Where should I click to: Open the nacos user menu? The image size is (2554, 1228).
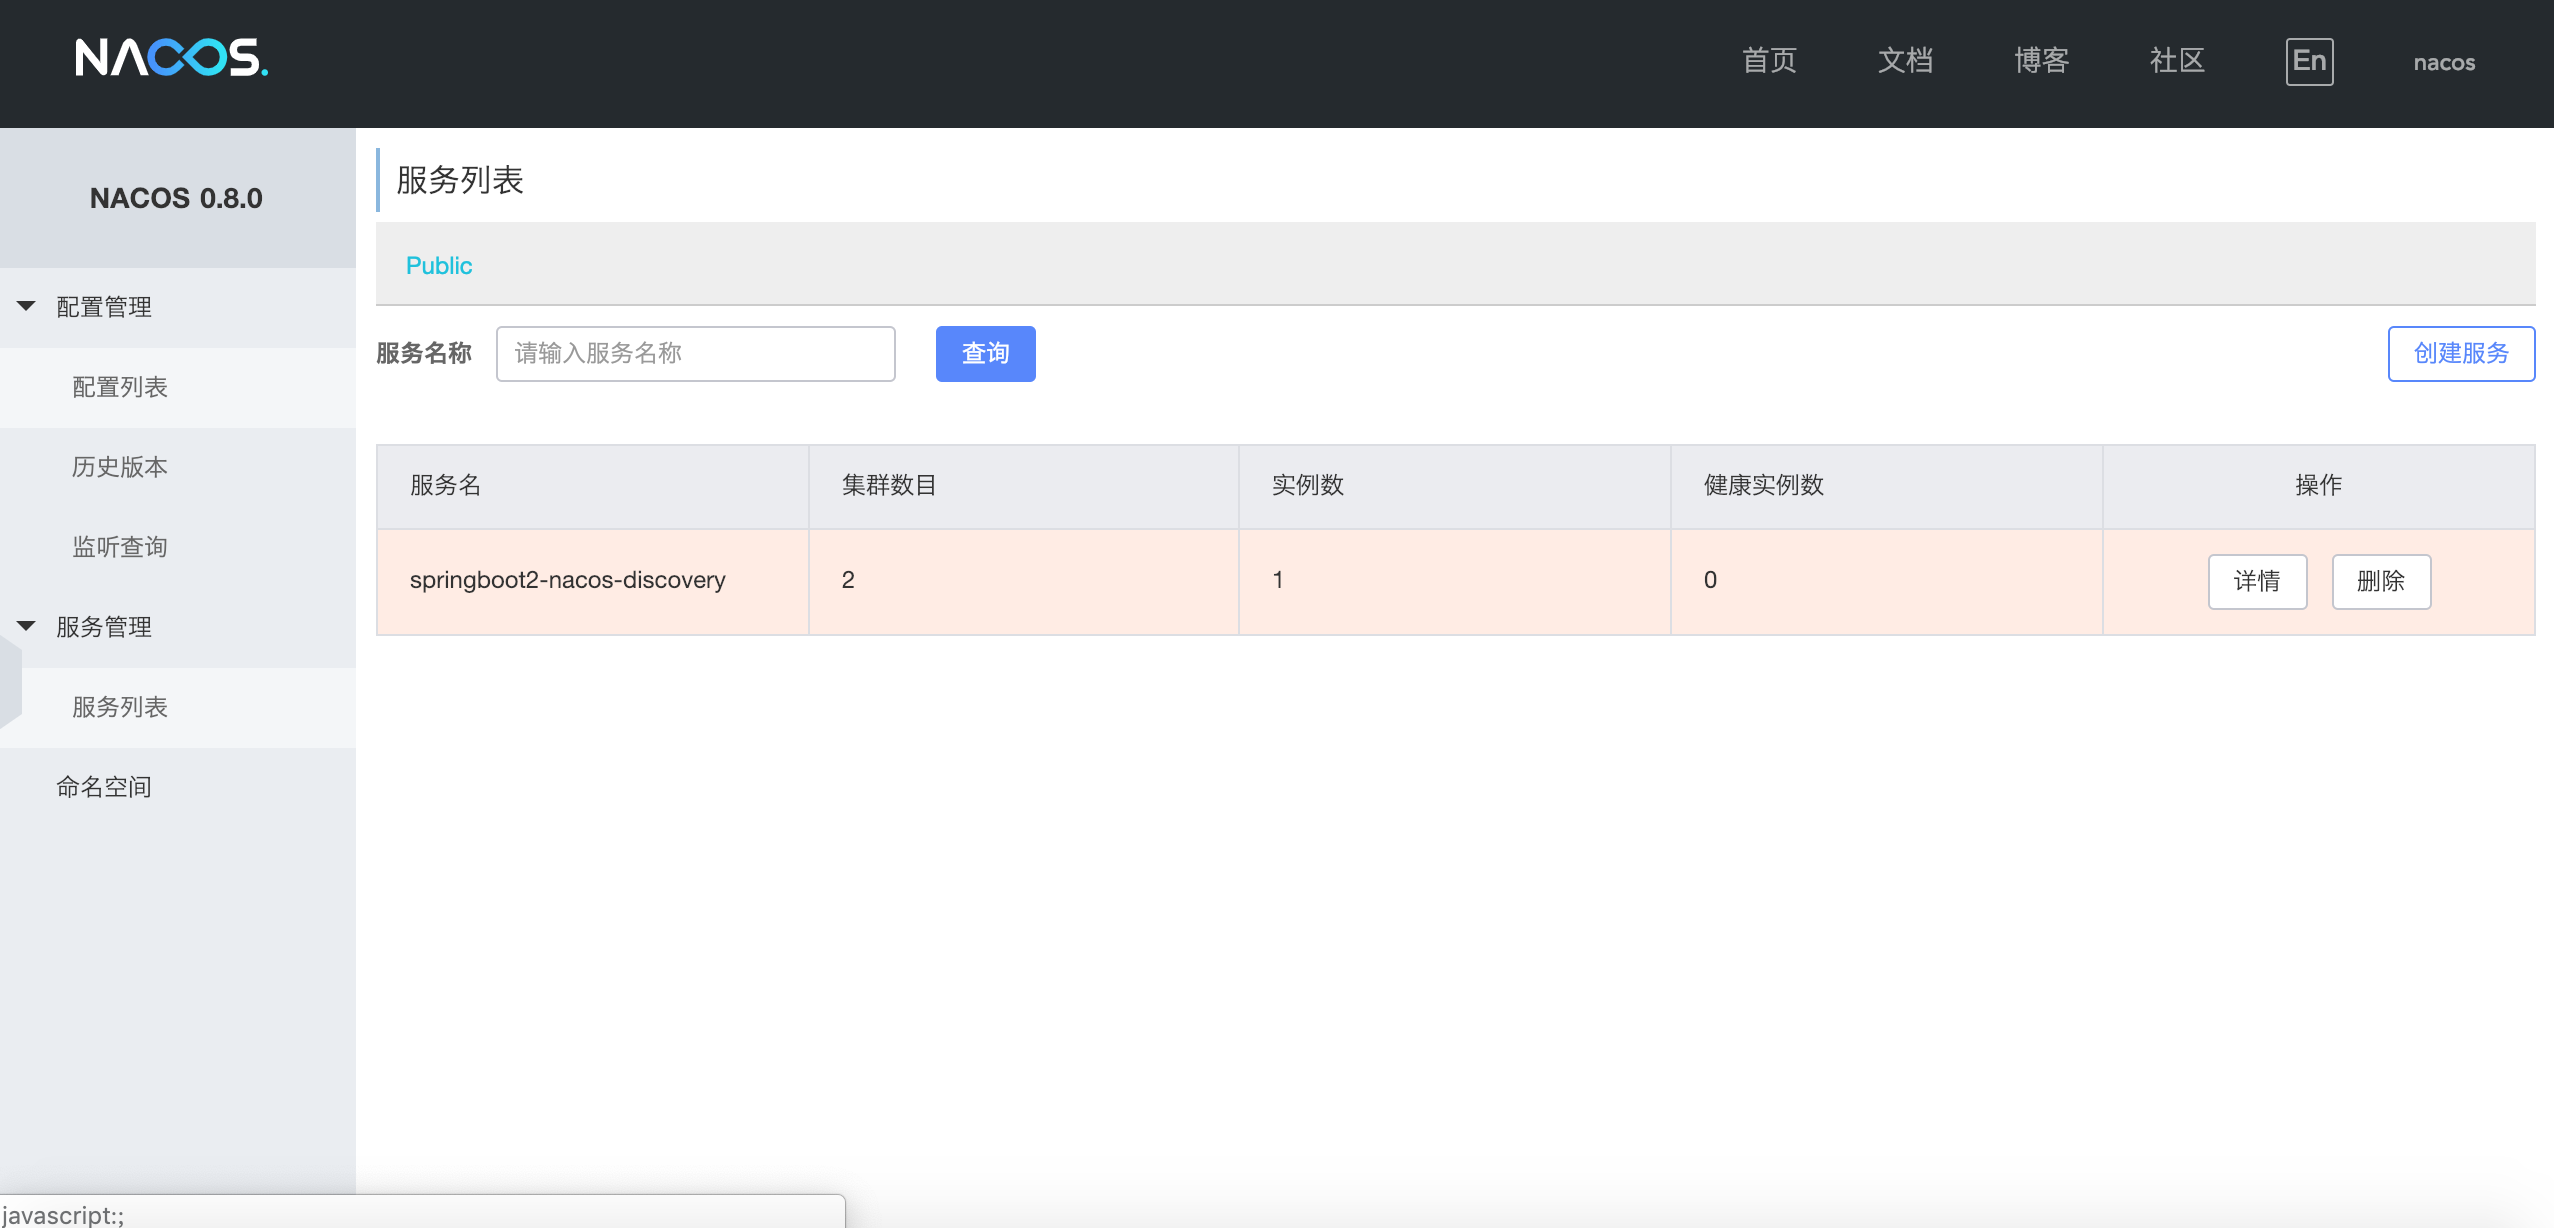[2444, 62]
